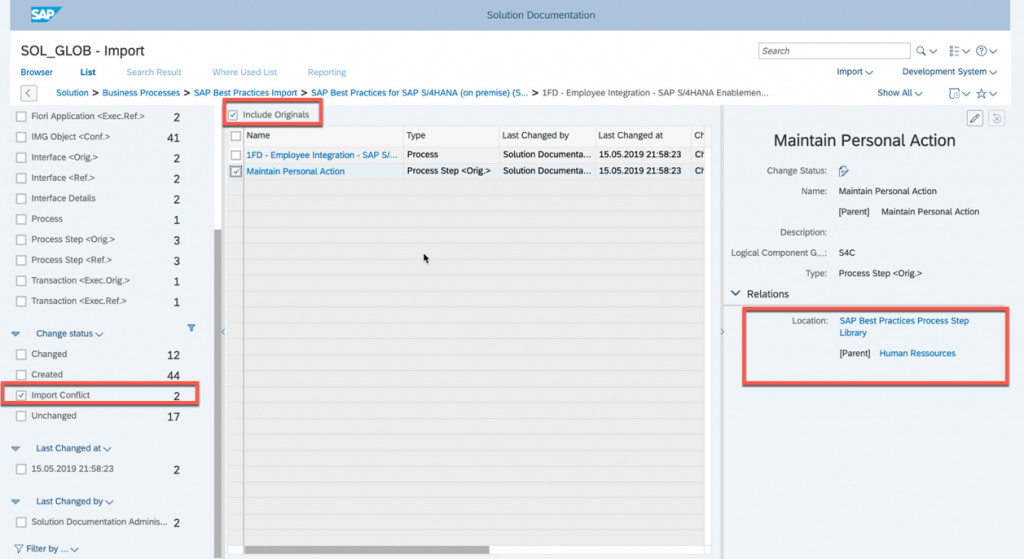This screenshot has width=1024, height=559.
Task: Enable the Unchanged filter checkbox
Action: tap(21, 416)
